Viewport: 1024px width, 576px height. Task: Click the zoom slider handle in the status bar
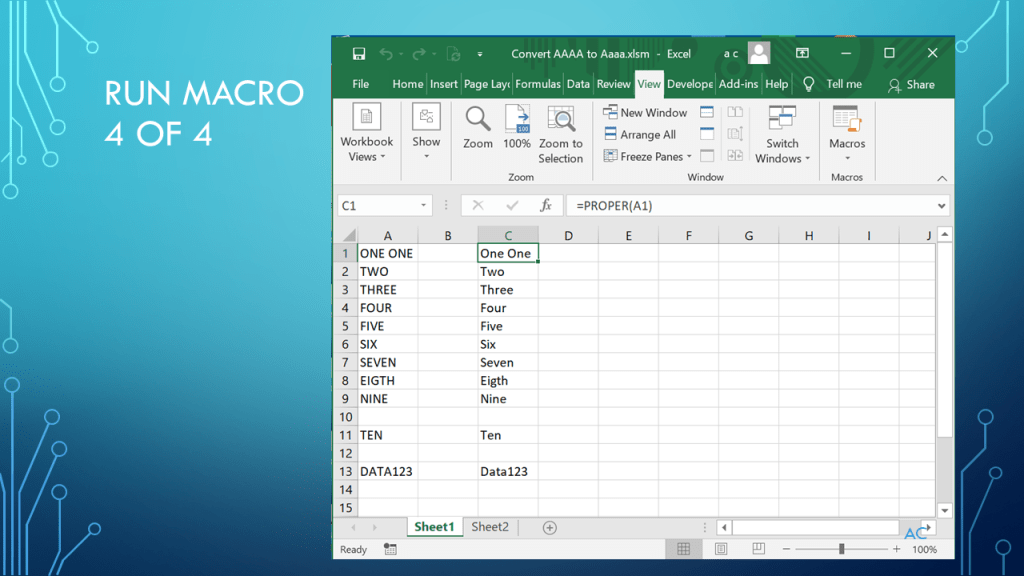pos(841,549)
